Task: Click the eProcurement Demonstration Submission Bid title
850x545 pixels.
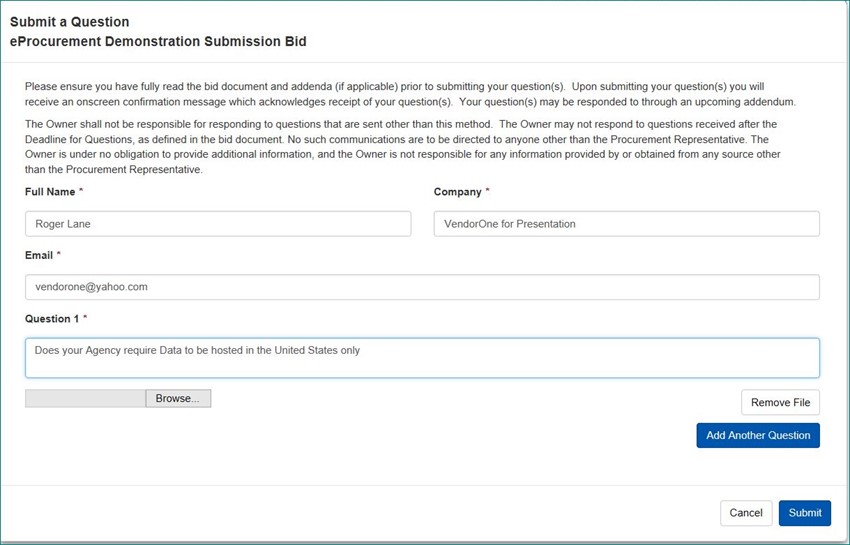Action: [x=158, y=42]
